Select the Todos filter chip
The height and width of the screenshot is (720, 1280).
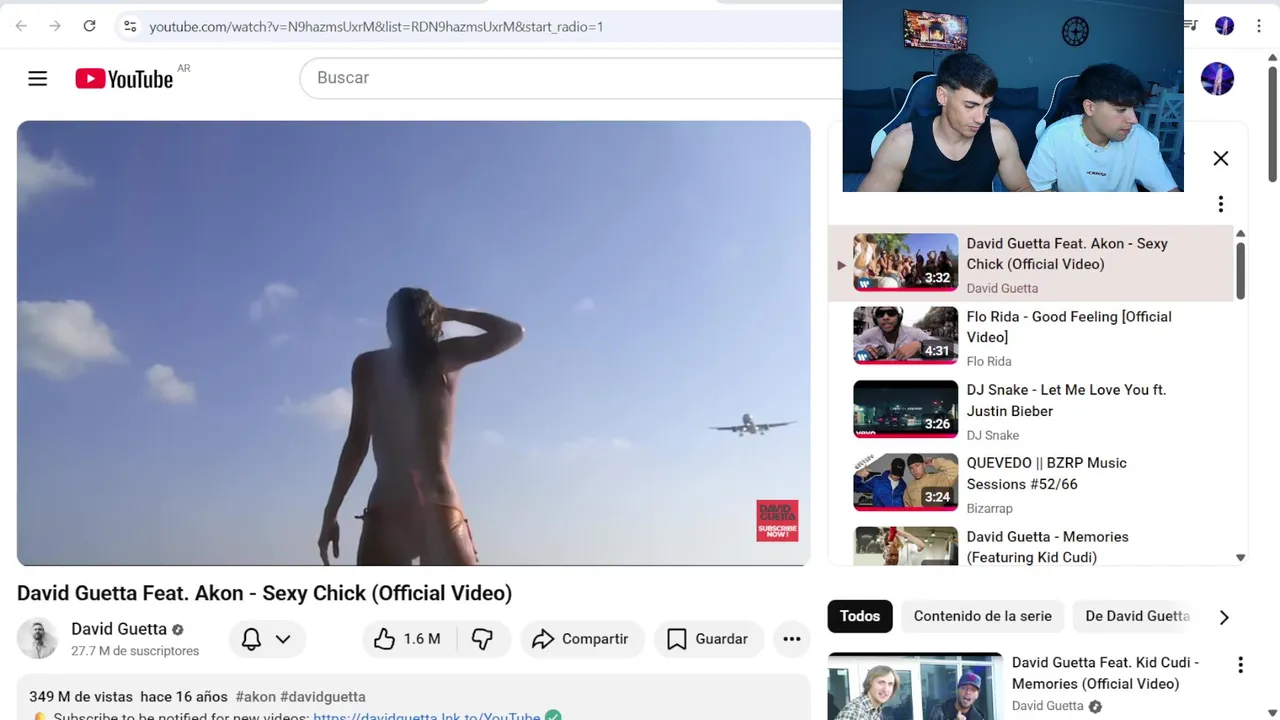(860, 616)
